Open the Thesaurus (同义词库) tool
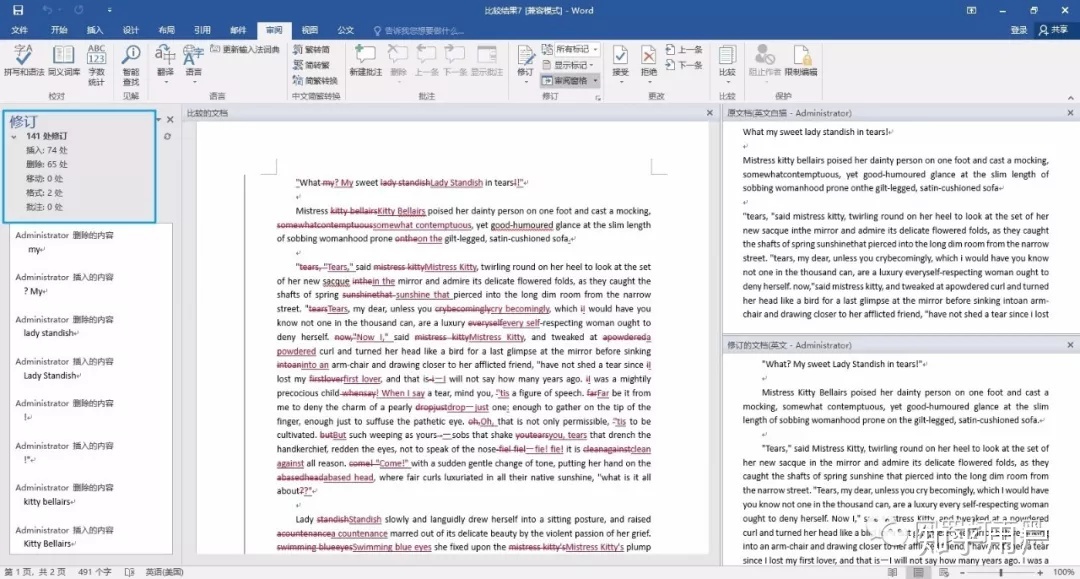Screen dimensions: 1080x579 point(63,60)
